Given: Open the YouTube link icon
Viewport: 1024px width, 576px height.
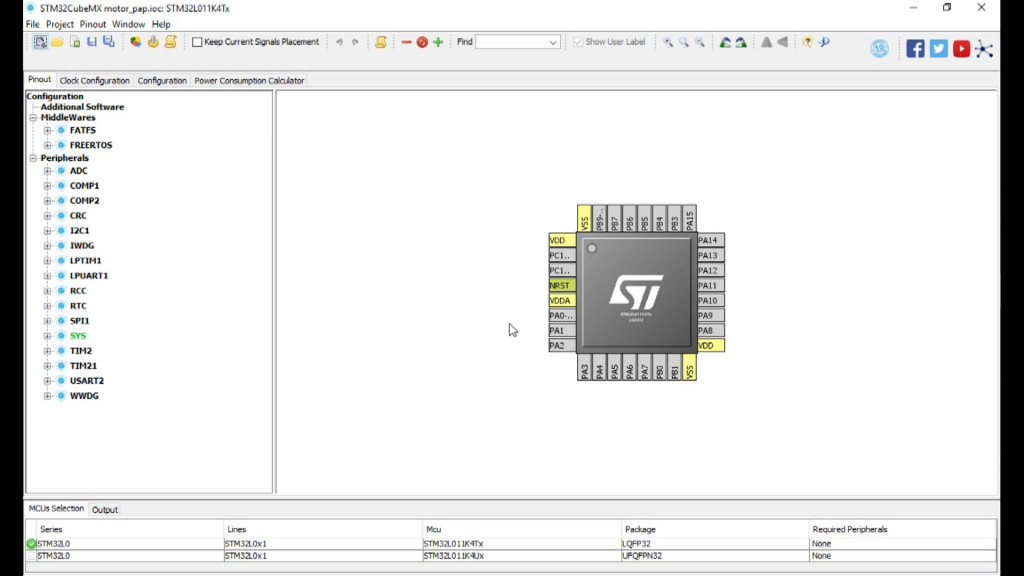Looking at the screenshot, I should click(x=961, y=48).
